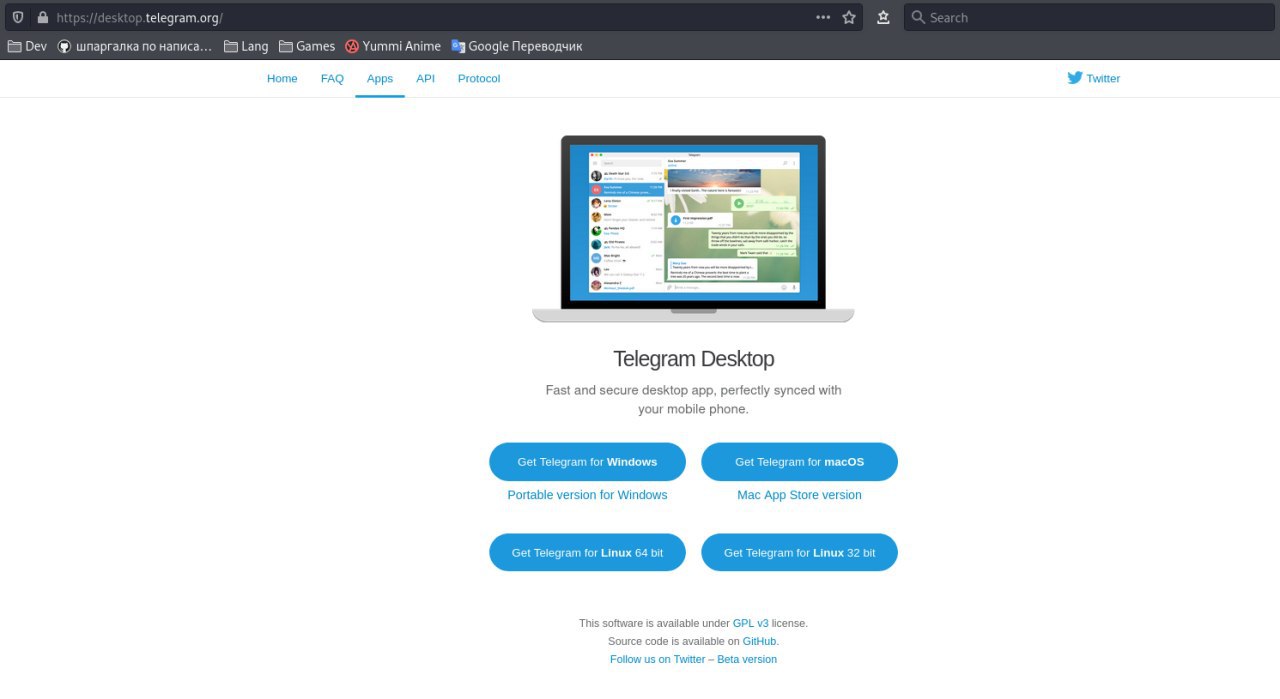Click Get Telegram for macOS button

coord(799,462)
